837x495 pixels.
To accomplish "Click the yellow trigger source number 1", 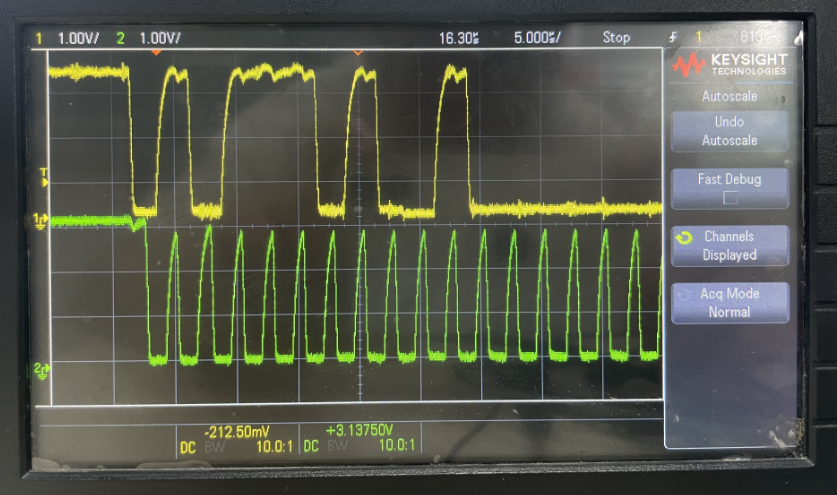I will 698,37.
